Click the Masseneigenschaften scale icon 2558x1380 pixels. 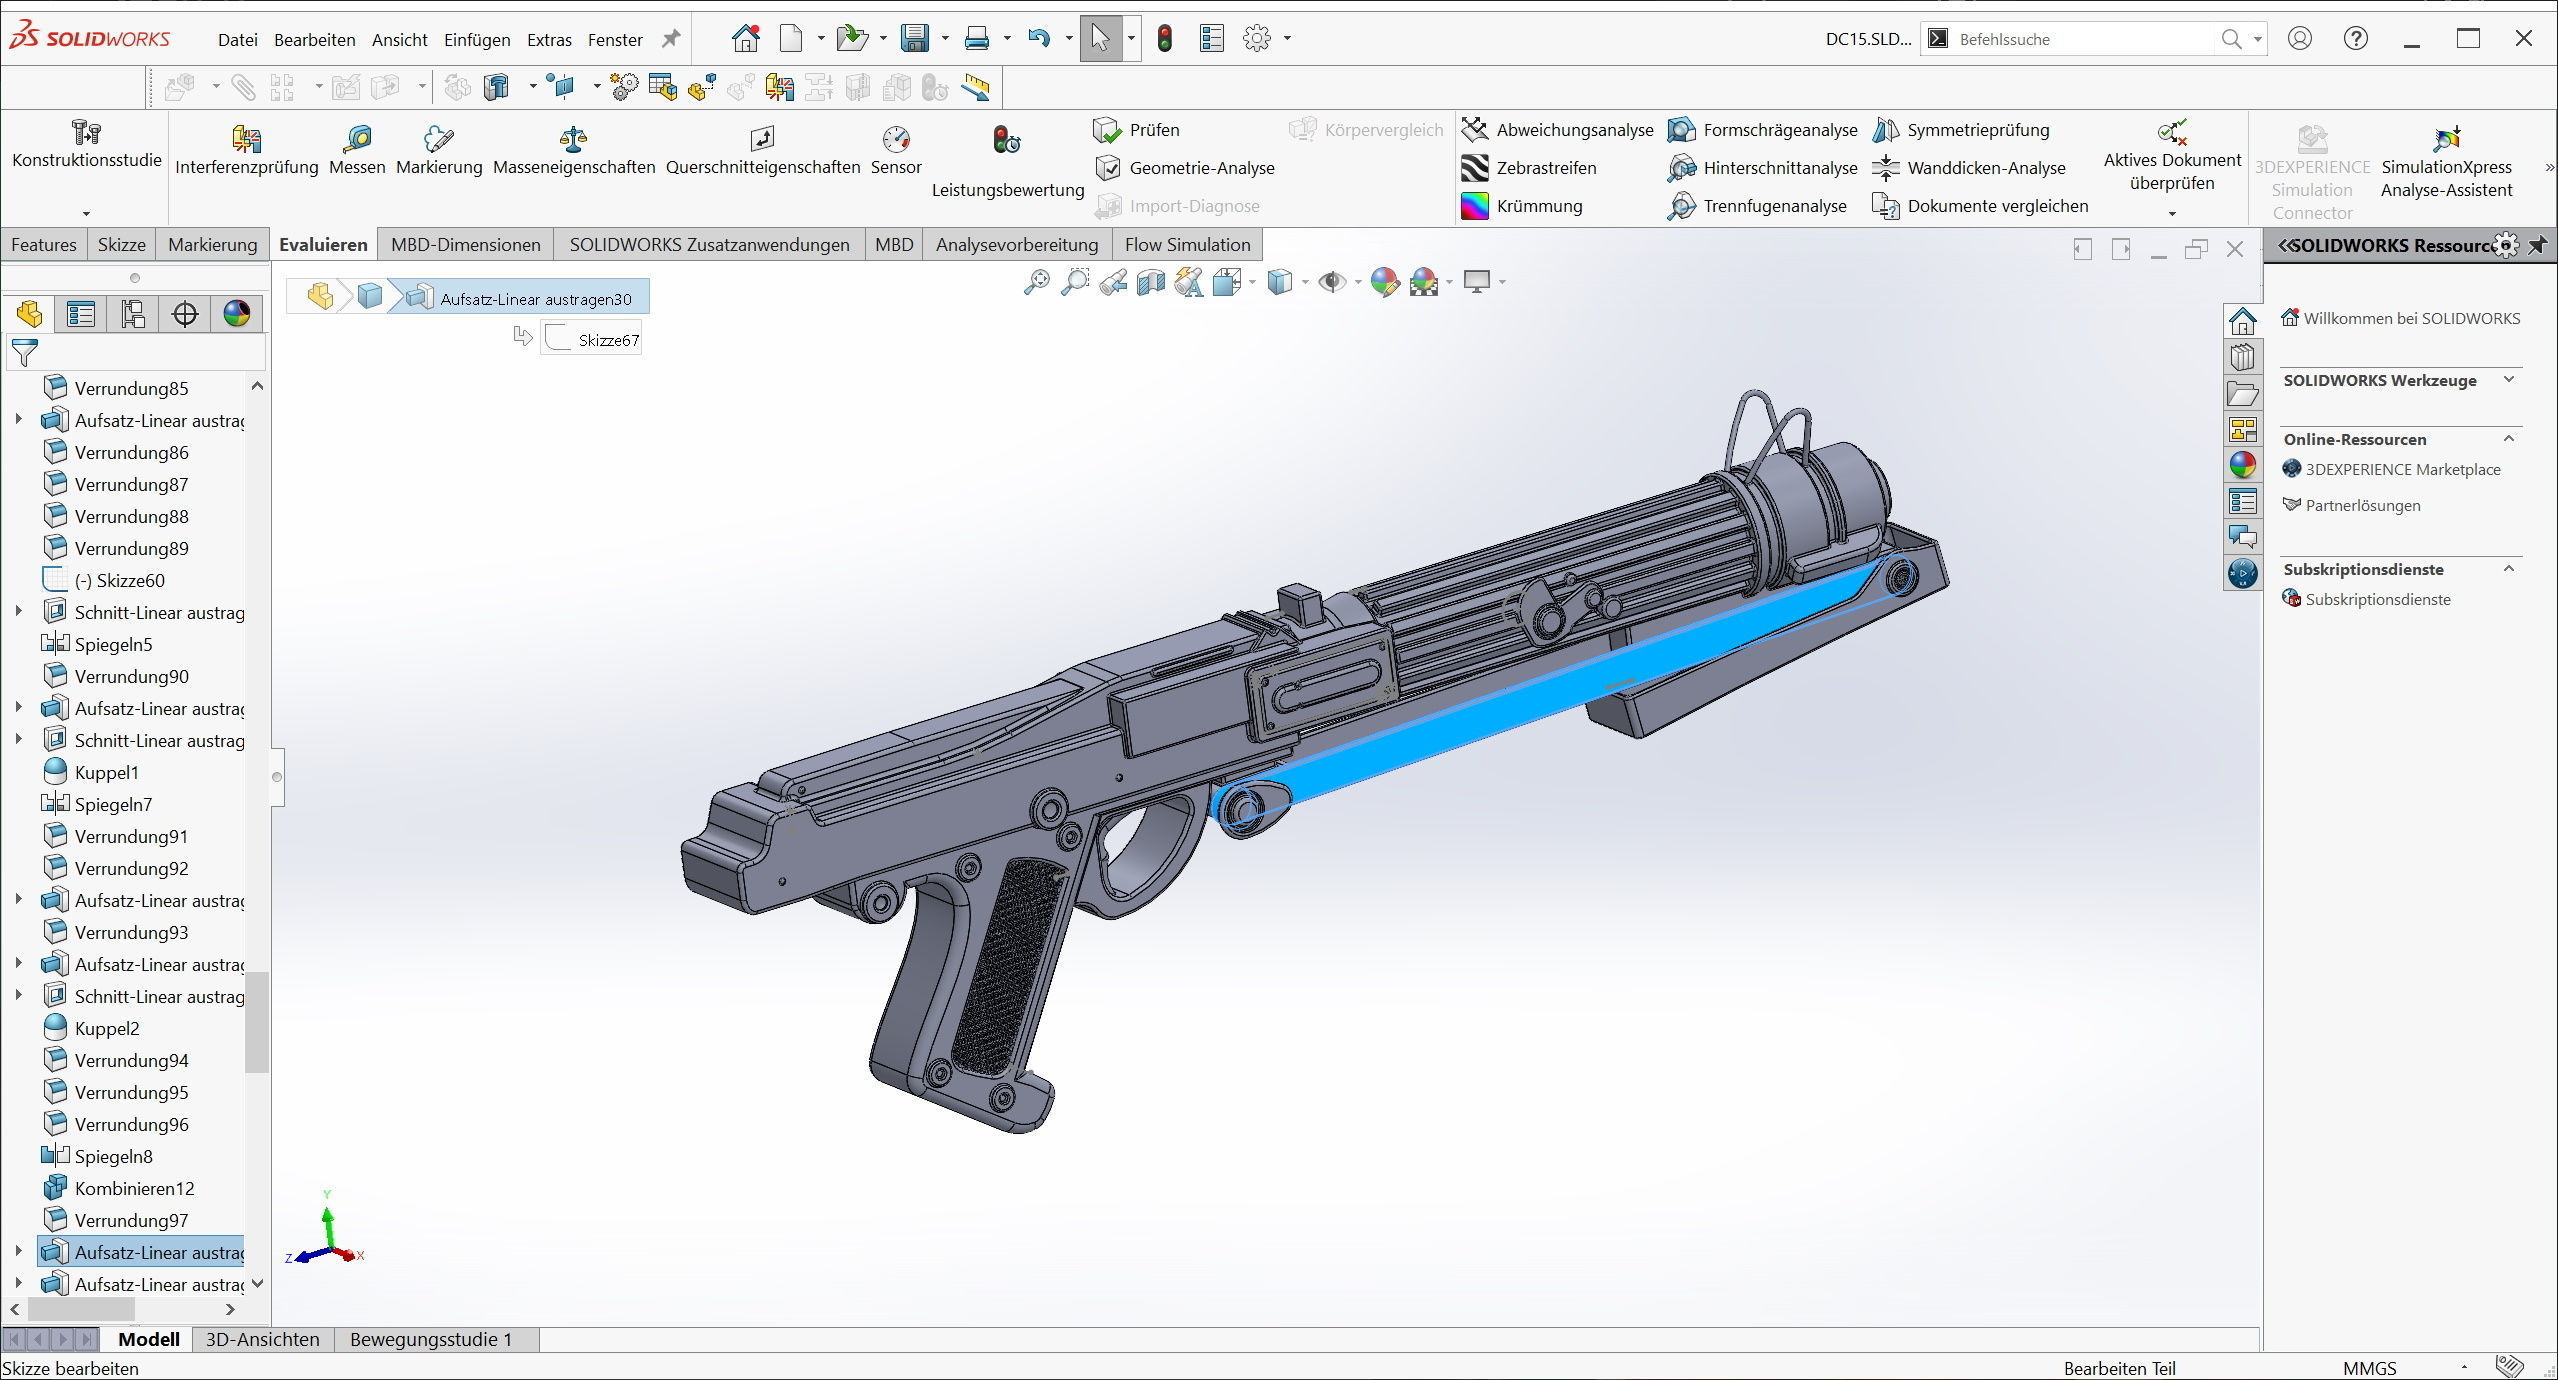573,139
